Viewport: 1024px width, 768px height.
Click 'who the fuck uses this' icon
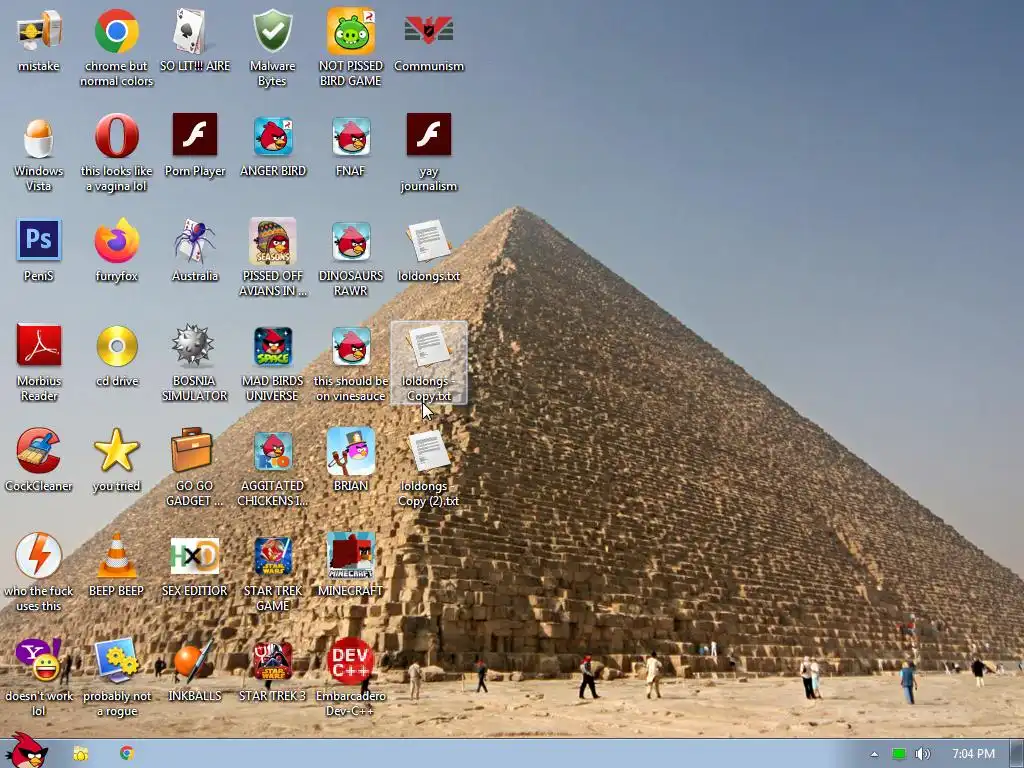coord(39,556)
